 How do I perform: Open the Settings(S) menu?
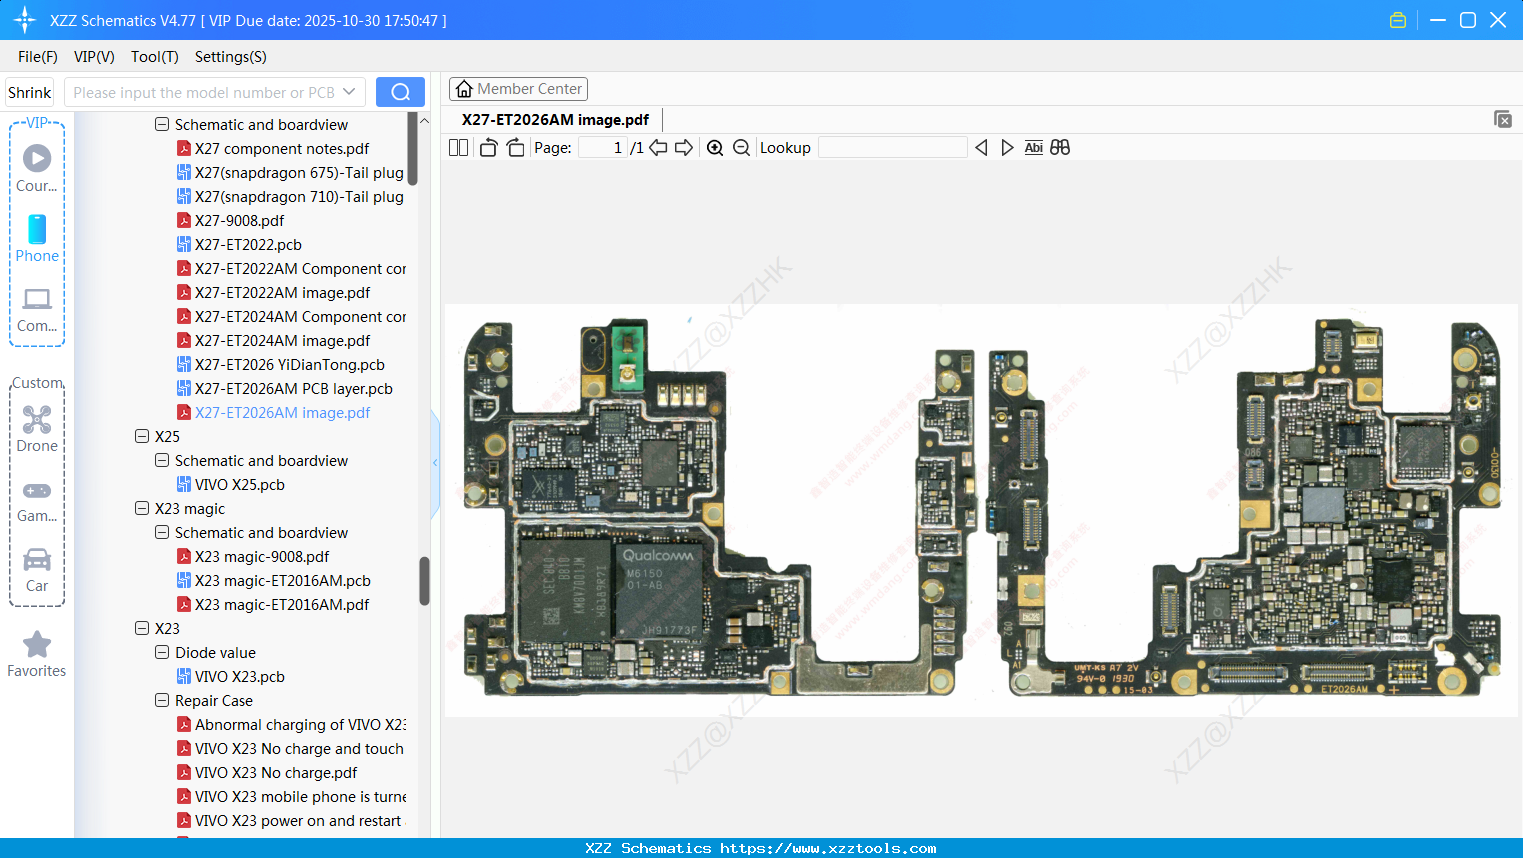coord(231,57)
